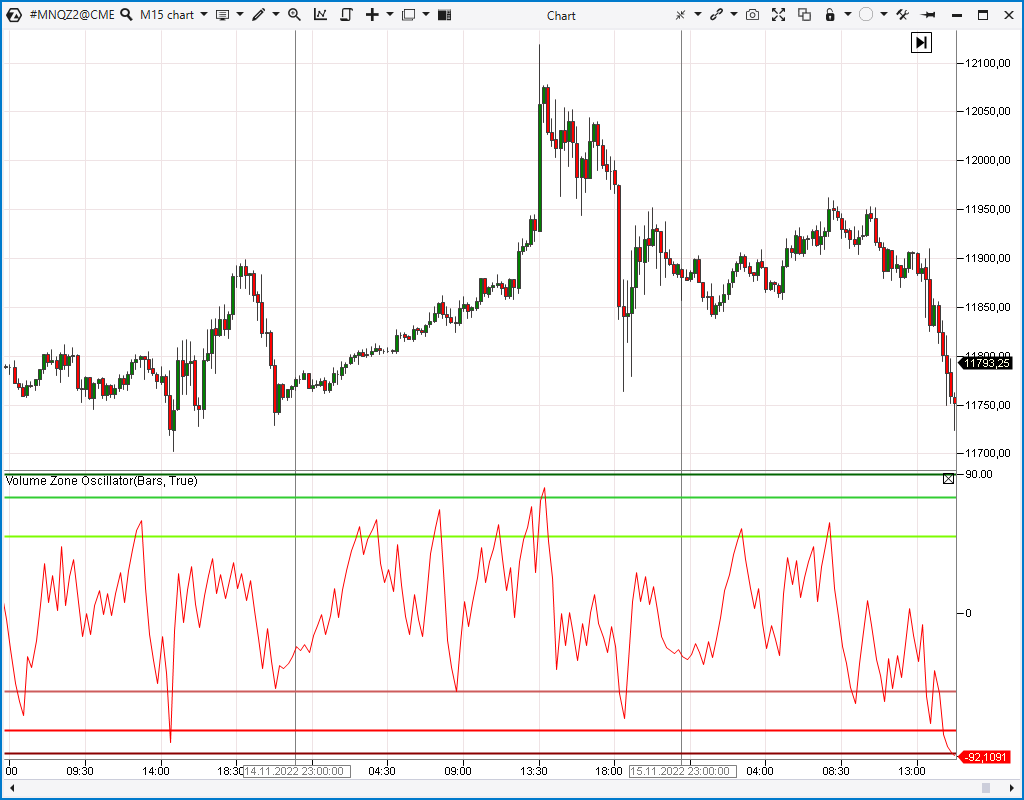Jump to latest bar button
Image resolution: width=1024 pixels, height=800 pixels.
[921, 42]
